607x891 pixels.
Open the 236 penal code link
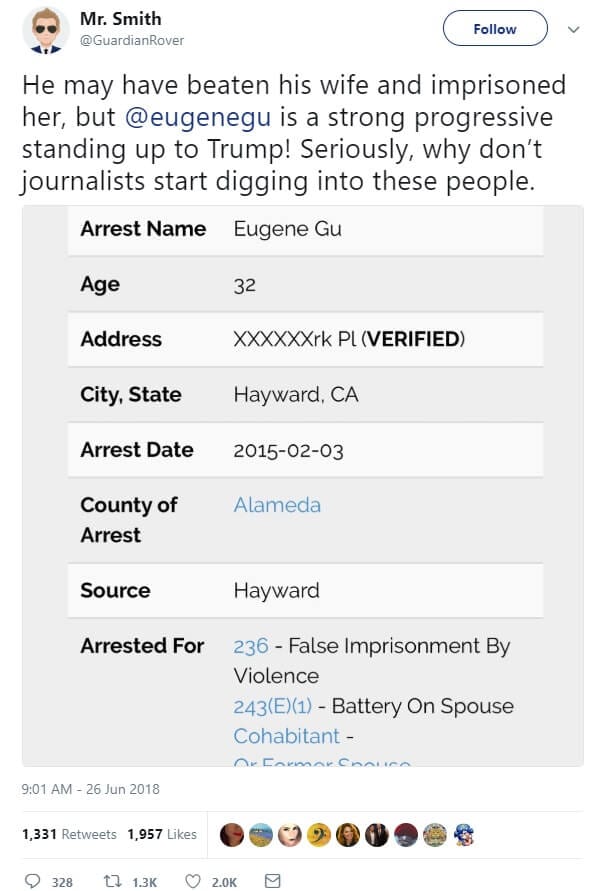pyautogui.click(x=251, y=646)
